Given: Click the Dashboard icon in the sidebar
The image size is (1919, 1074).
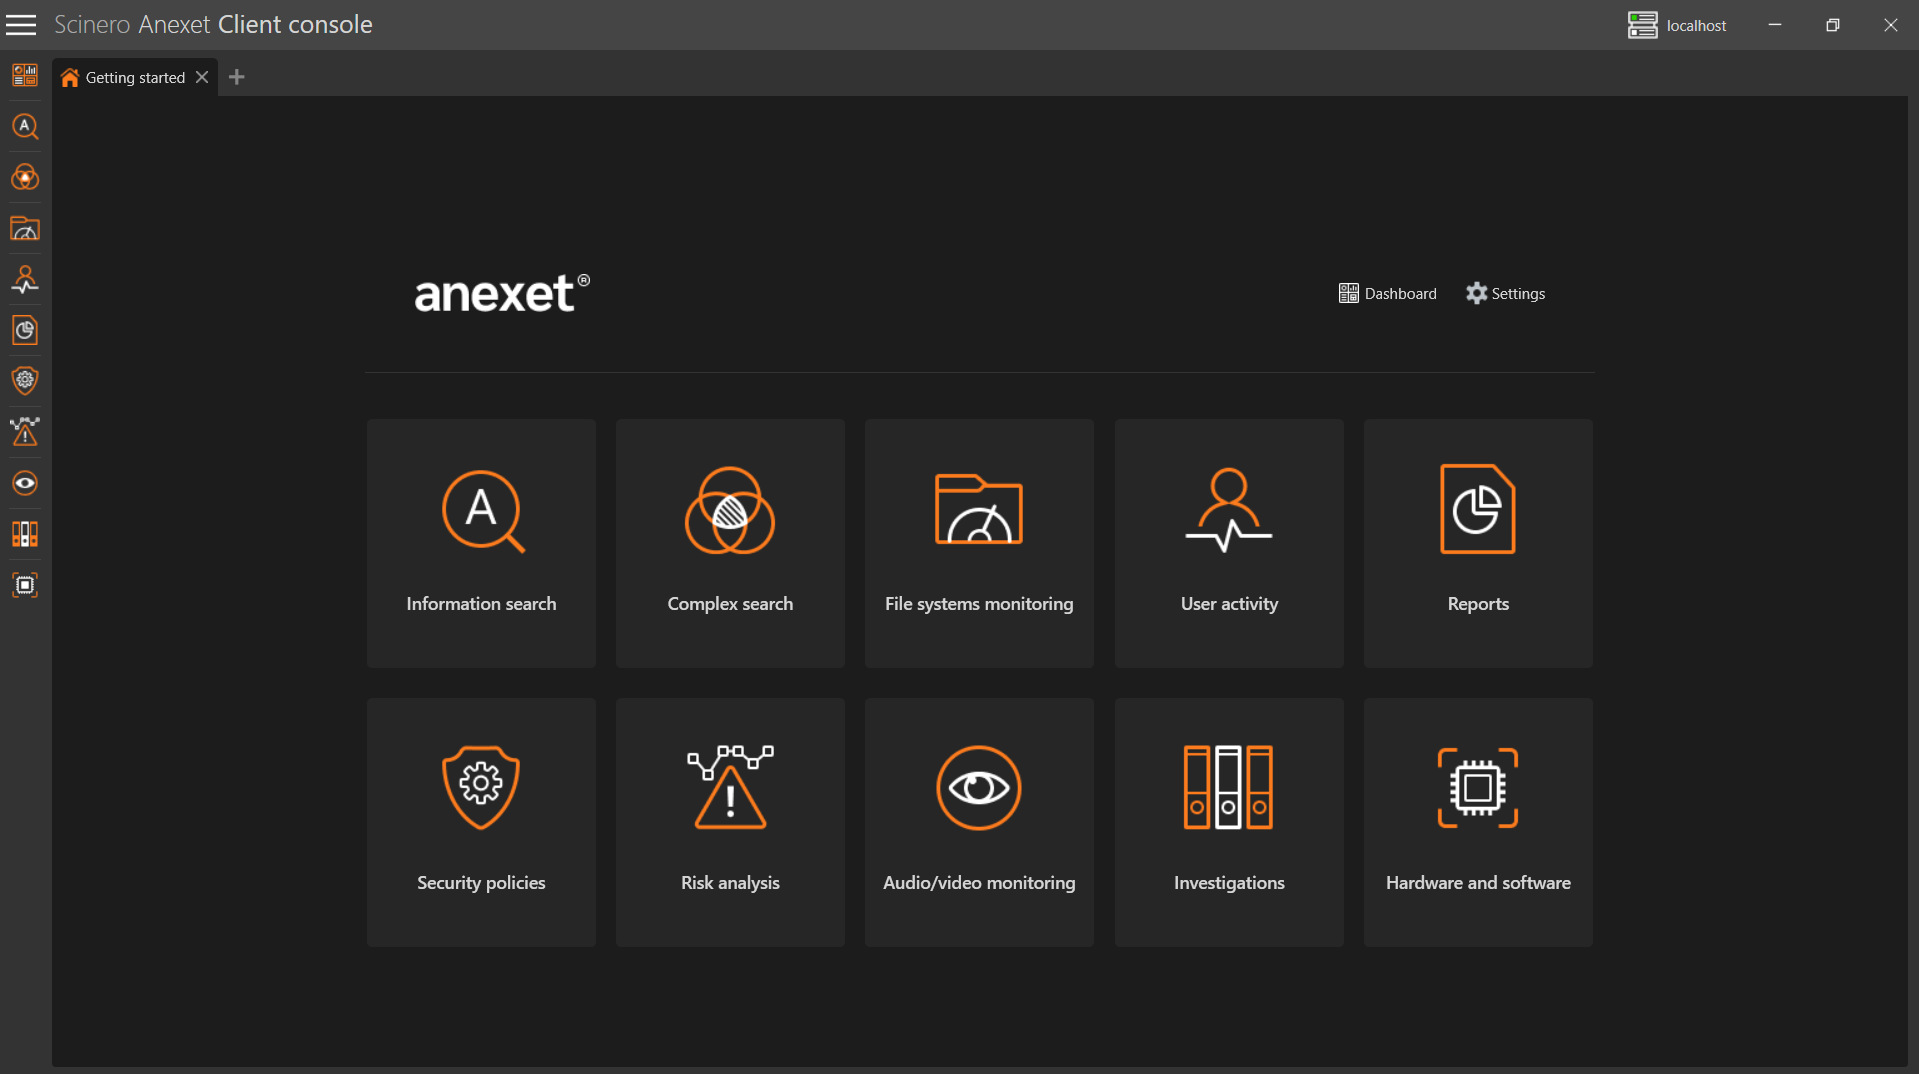Looking at the screenshot, I should [x=25, y=75].
